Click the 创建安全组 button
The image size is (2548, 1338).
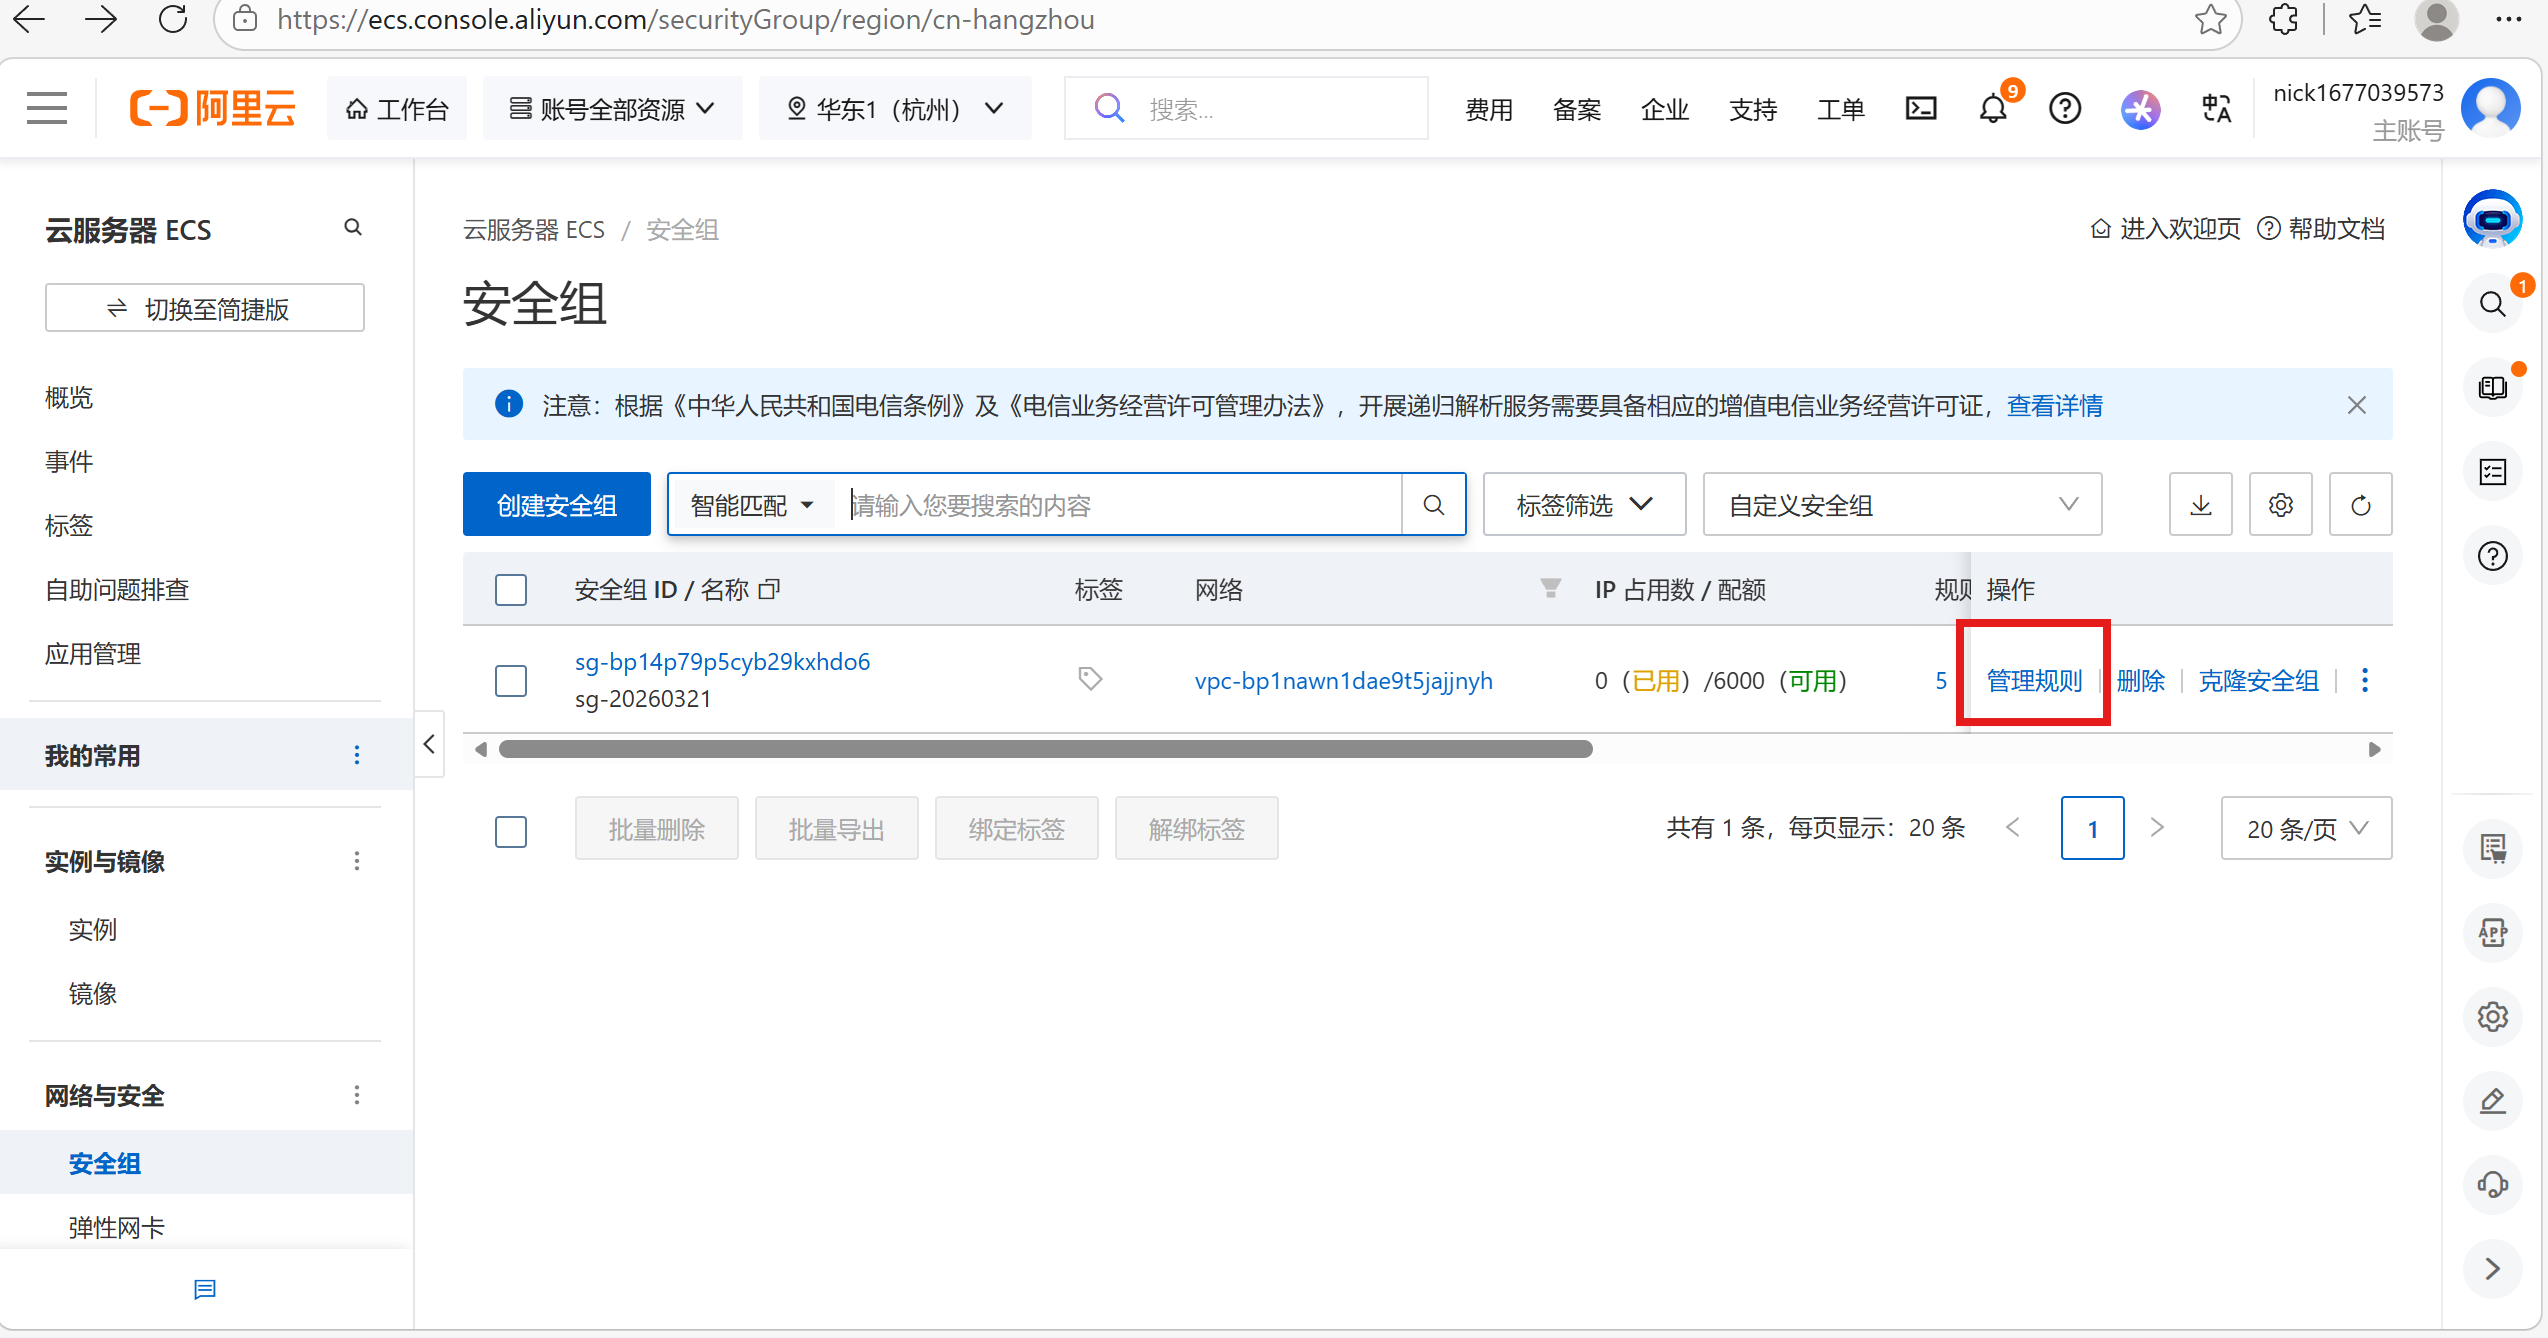click(x=556, y=505)
